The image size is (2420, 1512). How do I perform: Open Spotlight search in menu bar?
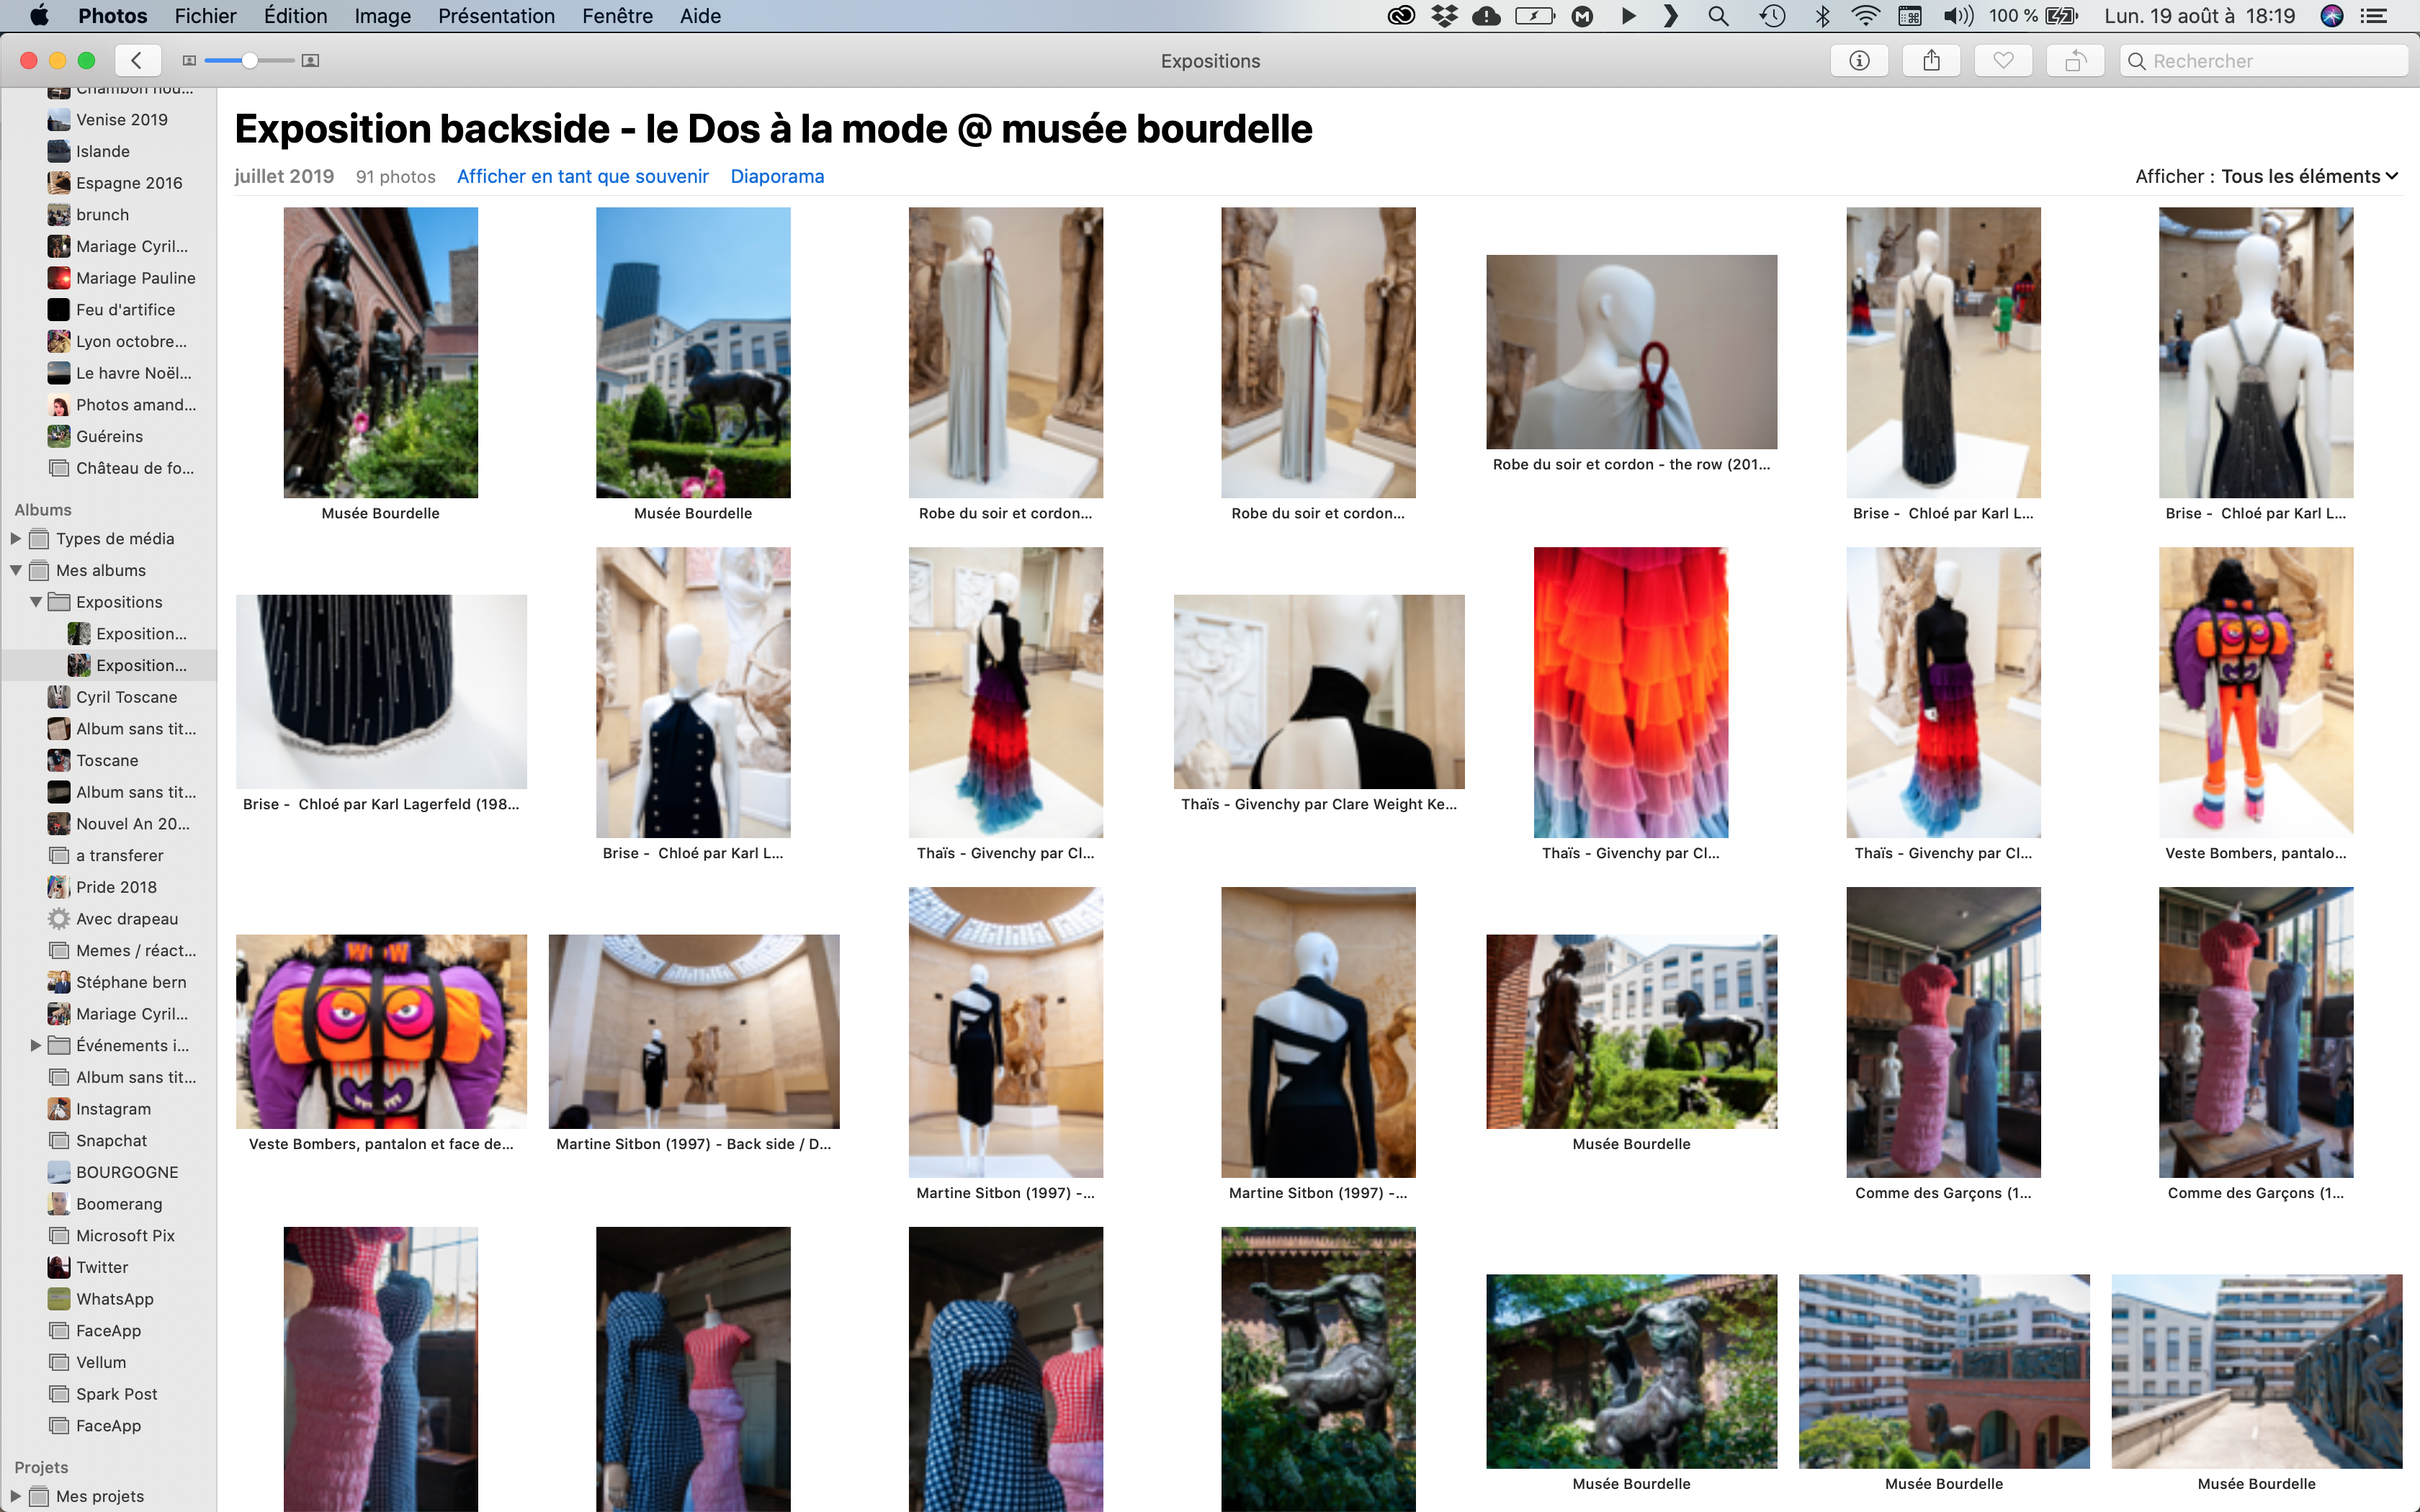click(1718, 16)
